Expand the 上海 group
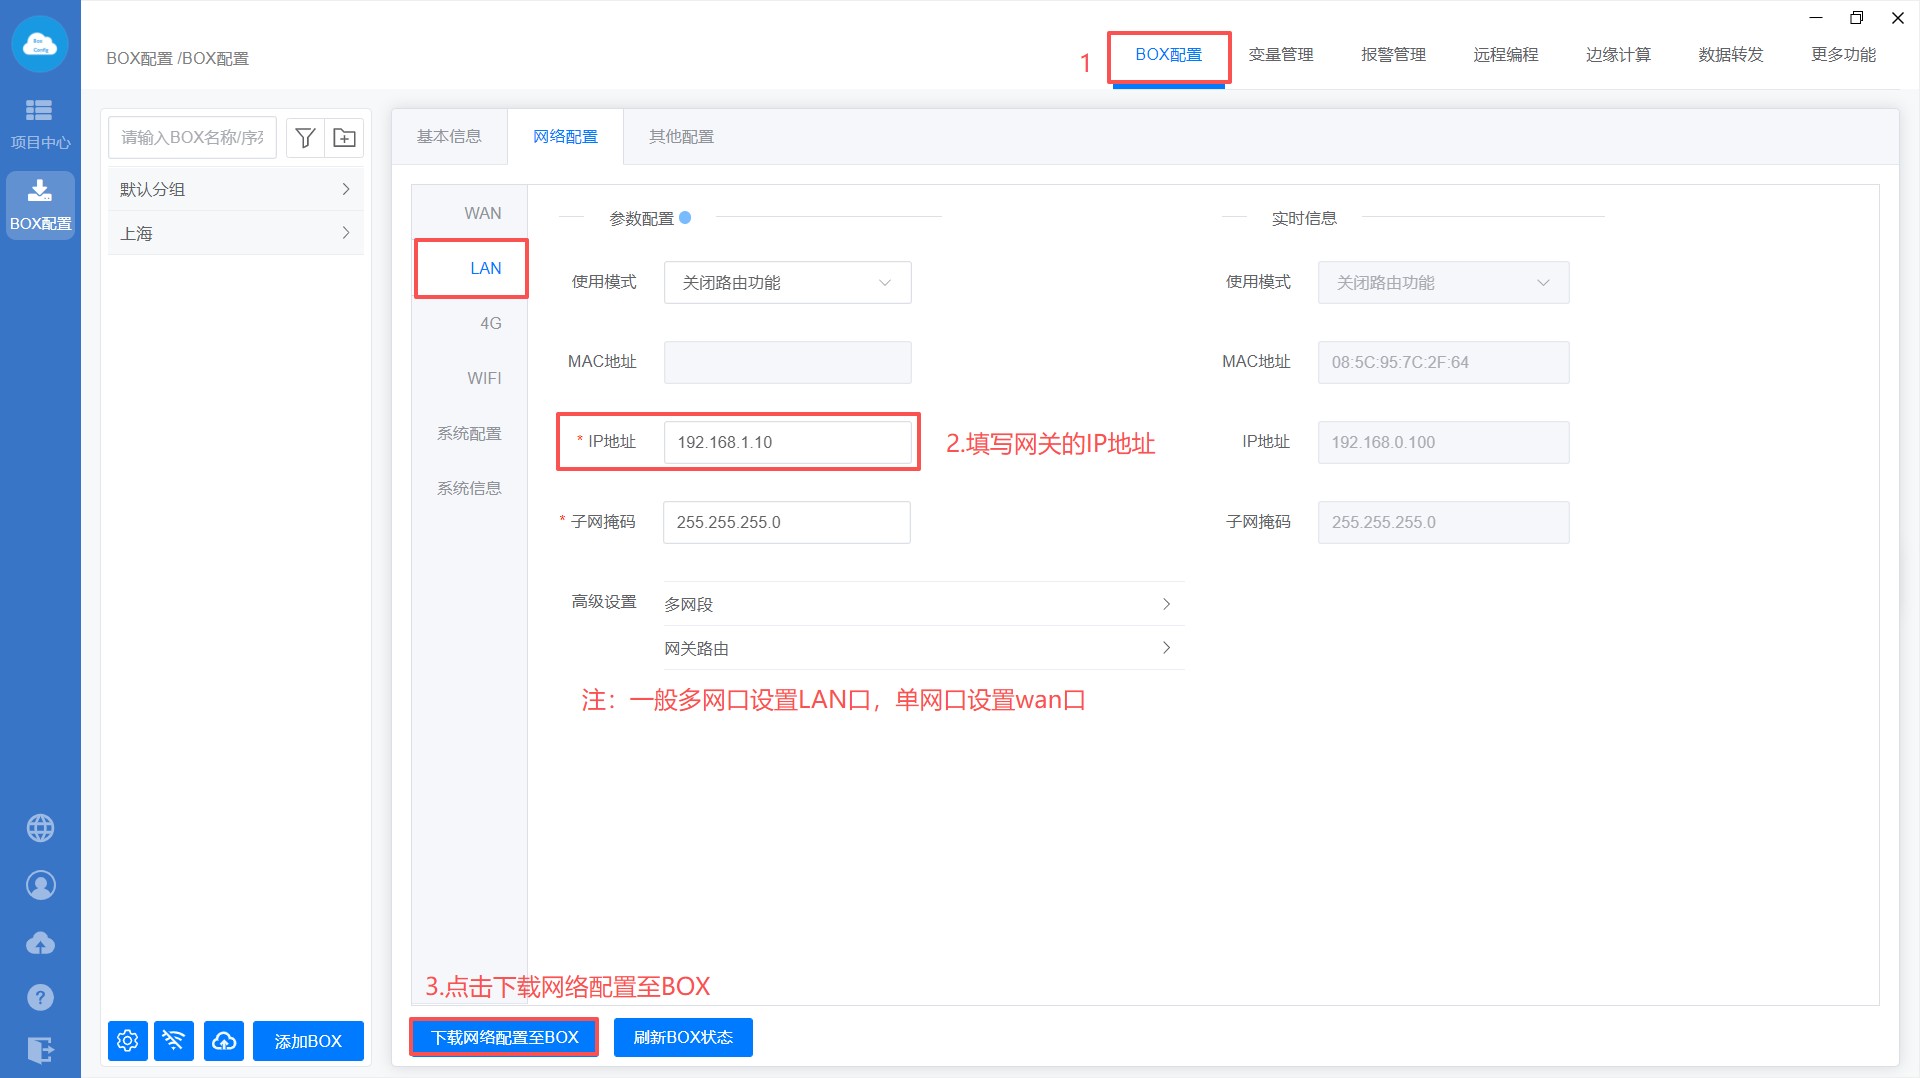 tap(235, 233)
